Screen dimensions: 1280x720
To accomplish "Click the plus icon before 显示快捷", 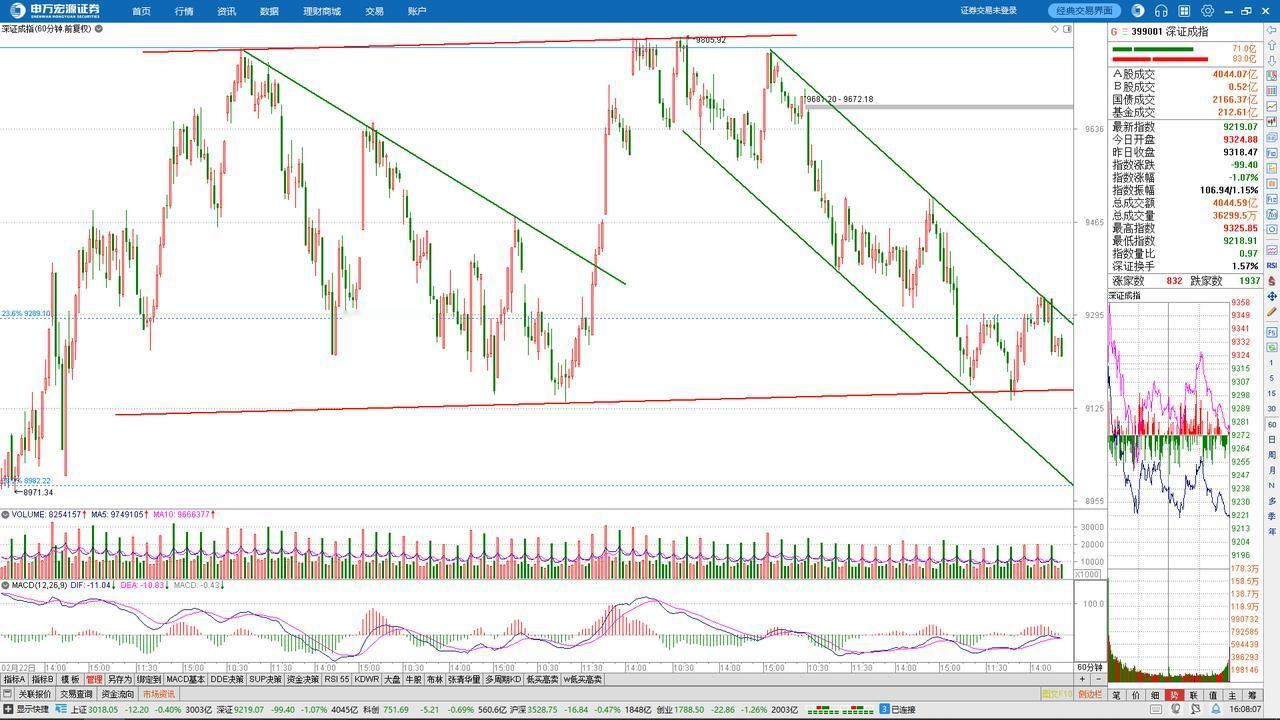I will (x=8, y=709).
